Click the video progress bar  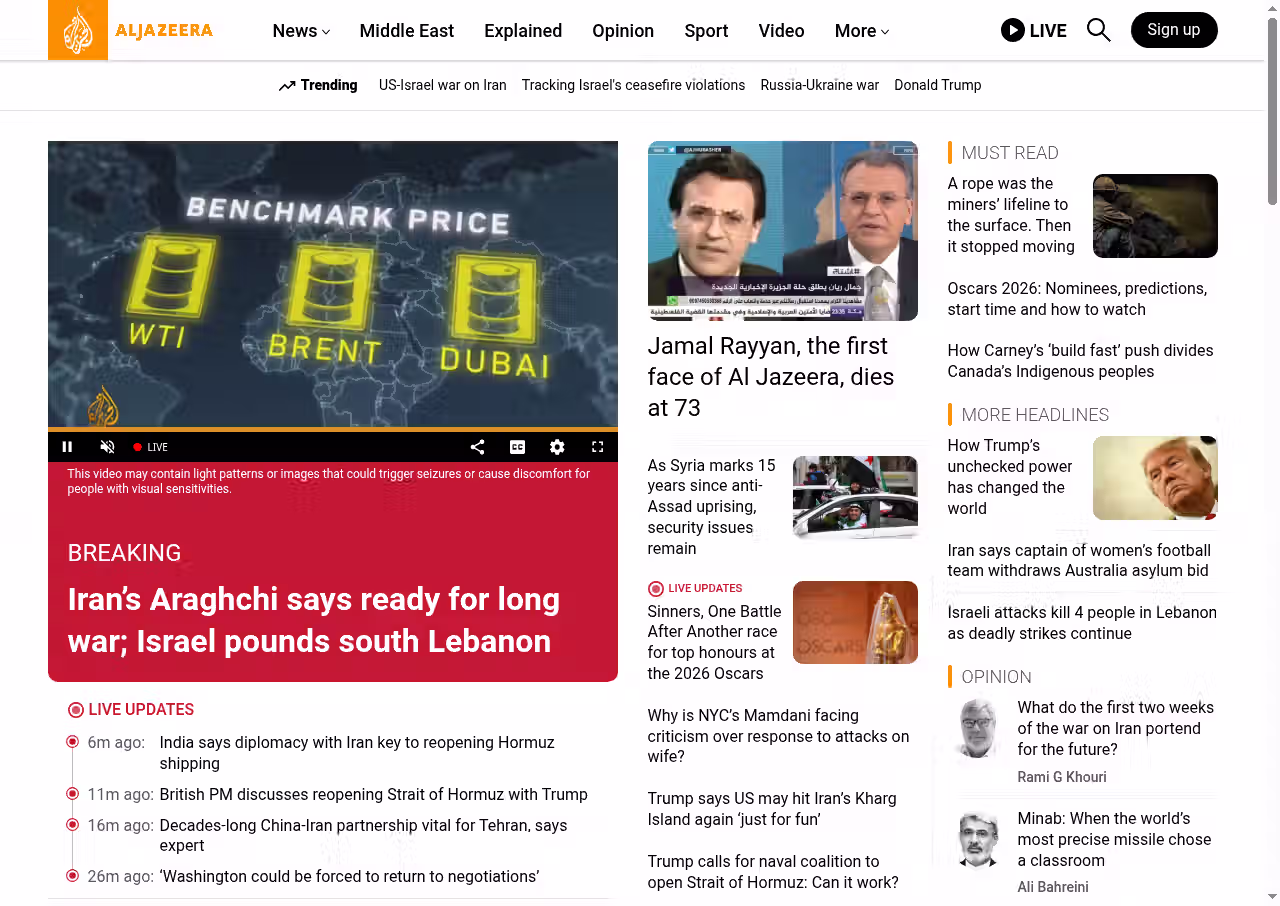[332, 430]
